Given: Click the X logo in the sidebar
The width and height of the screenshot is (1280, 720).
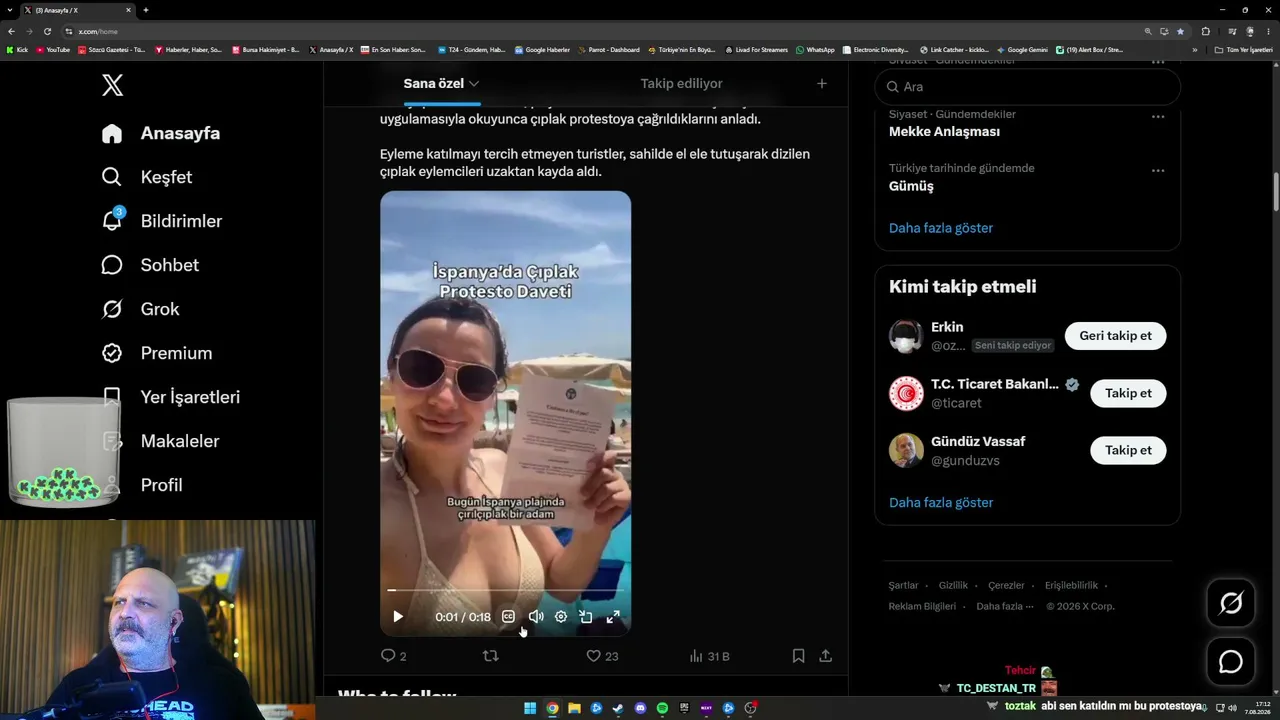Looking at the screenshot, I should [x=113, y=85].
